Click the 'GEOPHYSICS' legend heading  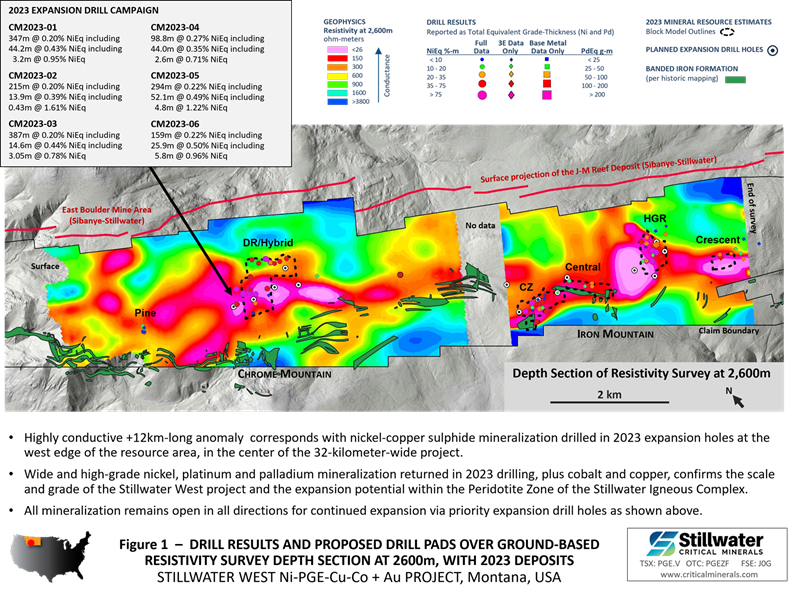point(344,22)
